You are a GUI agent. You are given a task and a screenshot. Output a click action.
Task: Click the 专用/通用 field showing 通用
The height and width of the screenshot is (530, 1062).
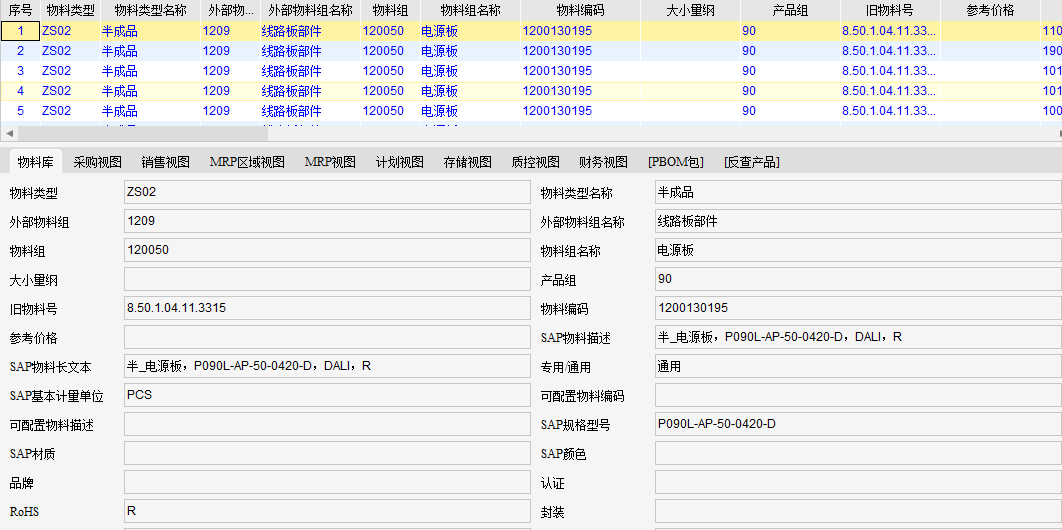(x=857, y=366)
